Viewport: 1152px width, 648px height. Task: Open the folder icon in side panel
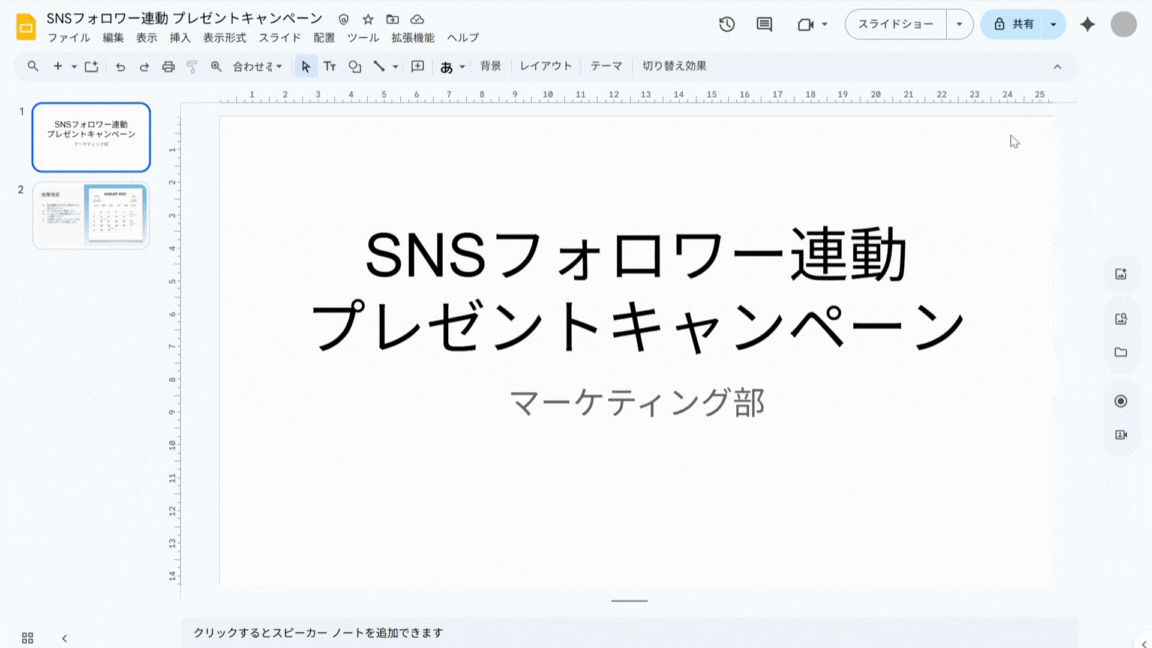1120,353
